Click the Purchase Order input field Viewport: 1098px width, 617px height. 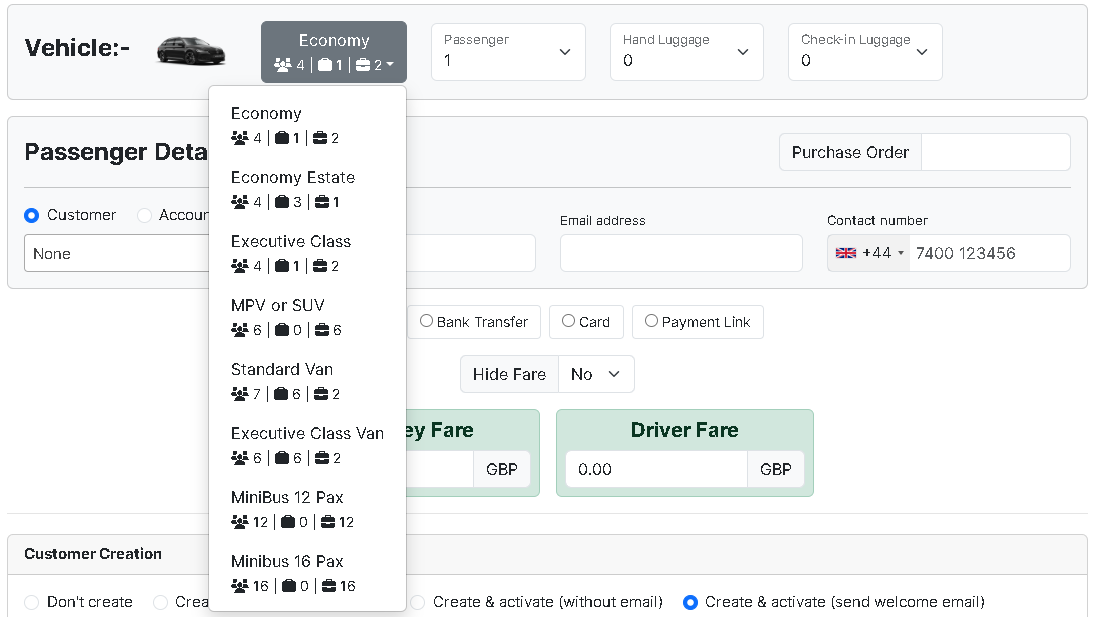[995, 152]
